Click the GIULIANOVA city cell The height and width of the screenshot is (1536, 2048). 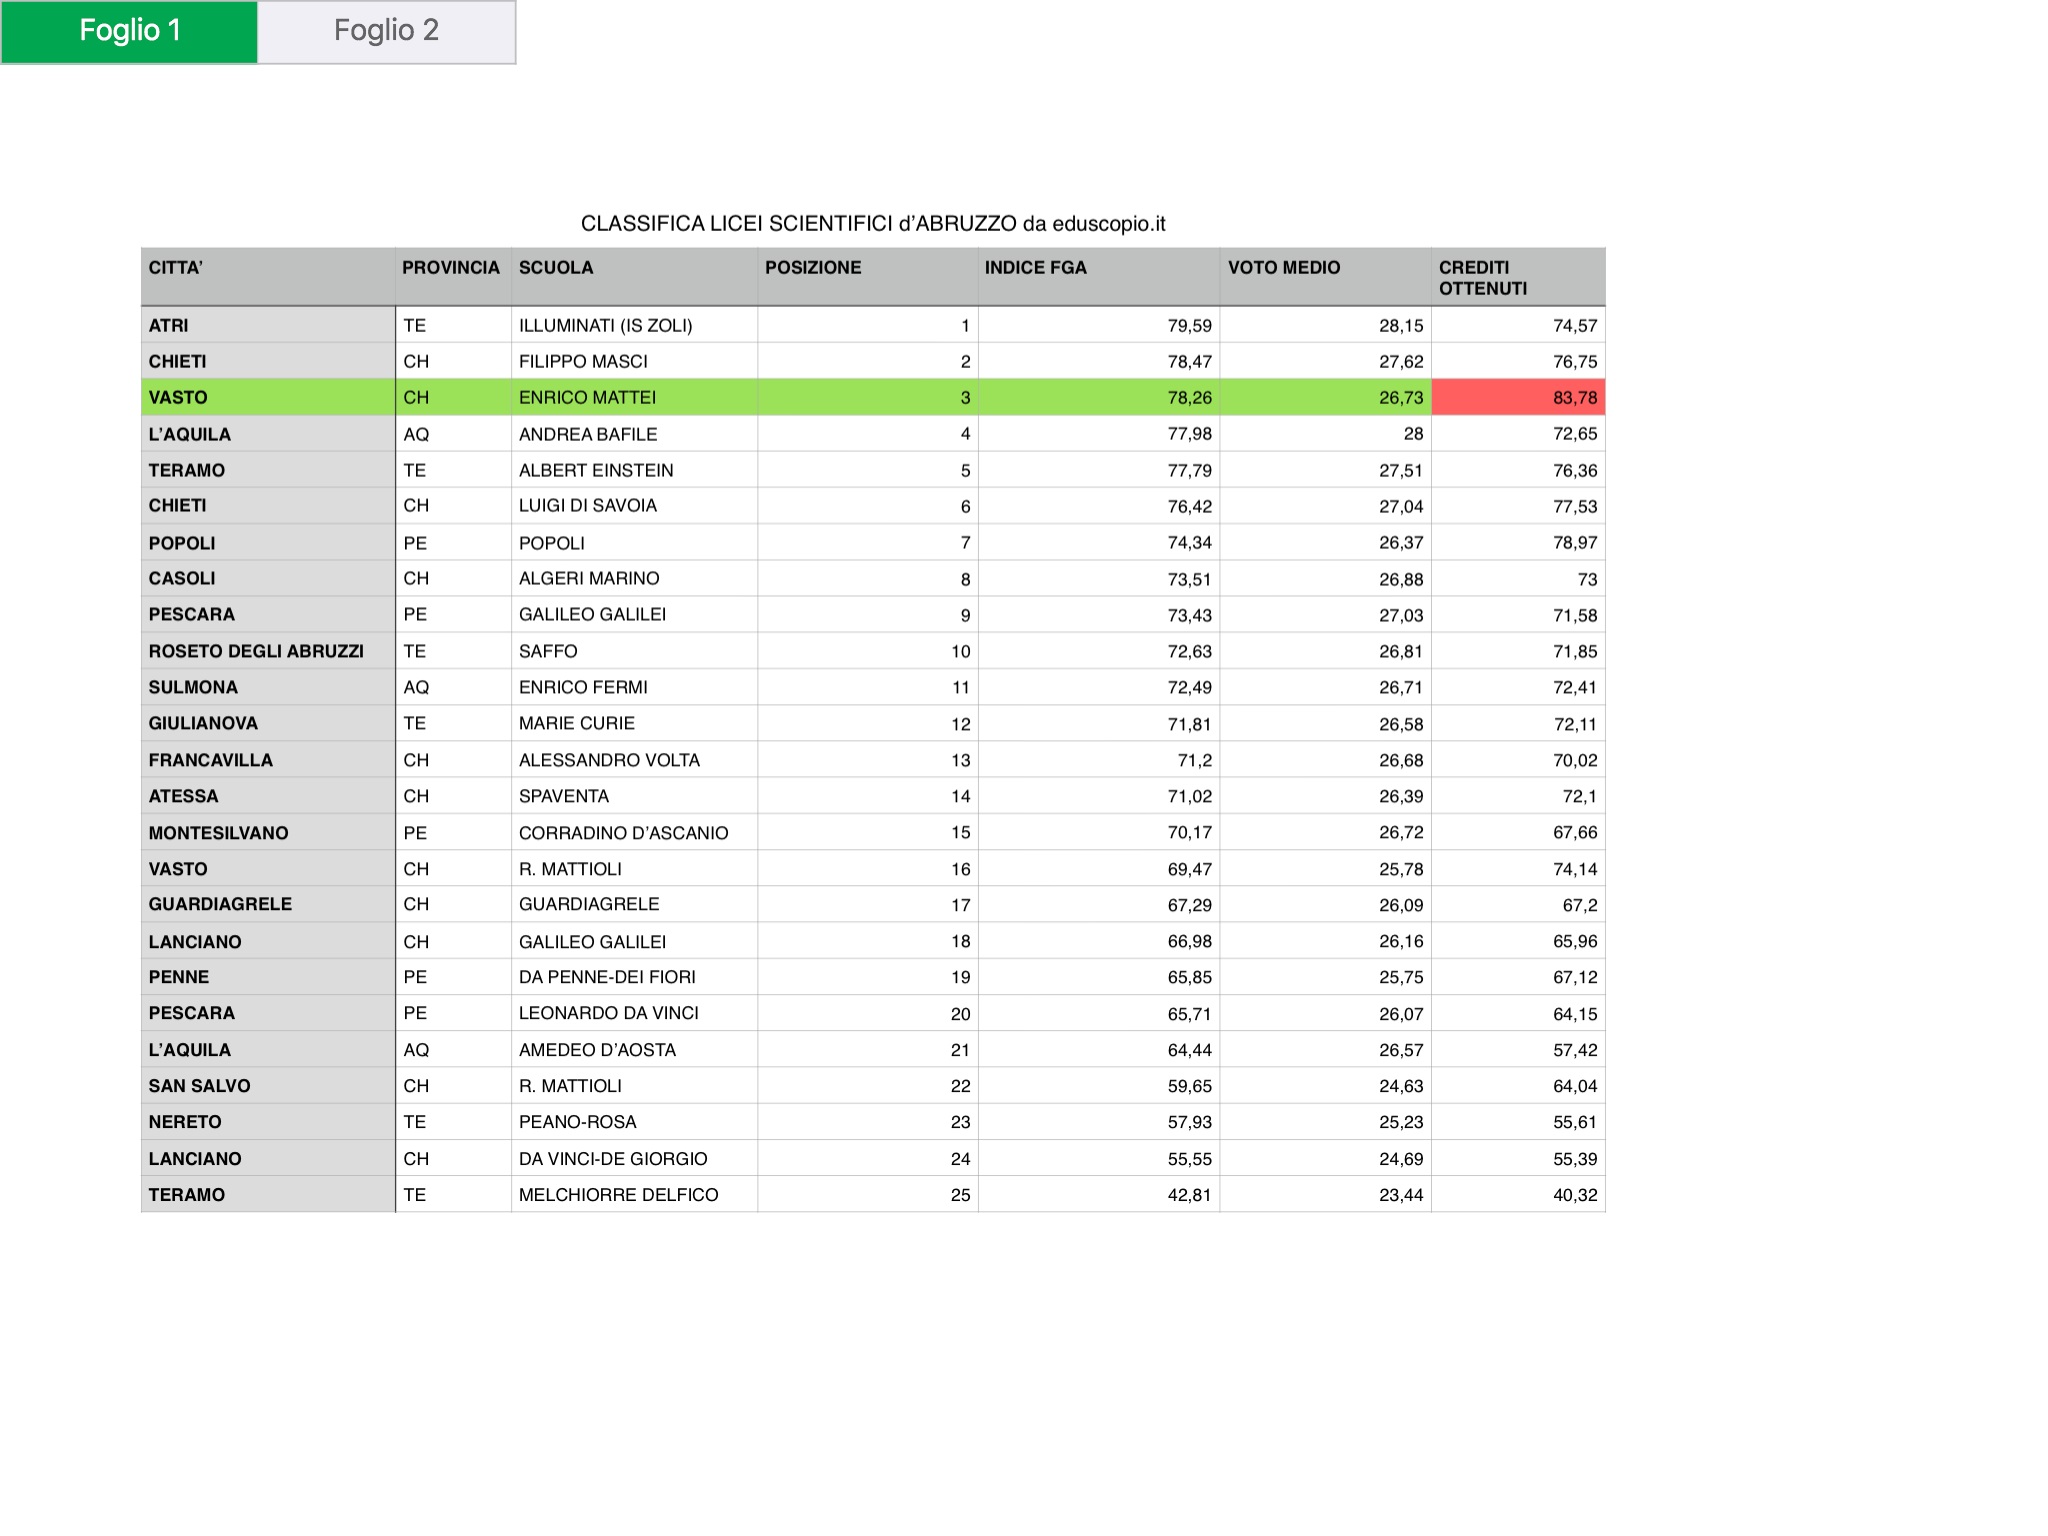pos(268,723)
